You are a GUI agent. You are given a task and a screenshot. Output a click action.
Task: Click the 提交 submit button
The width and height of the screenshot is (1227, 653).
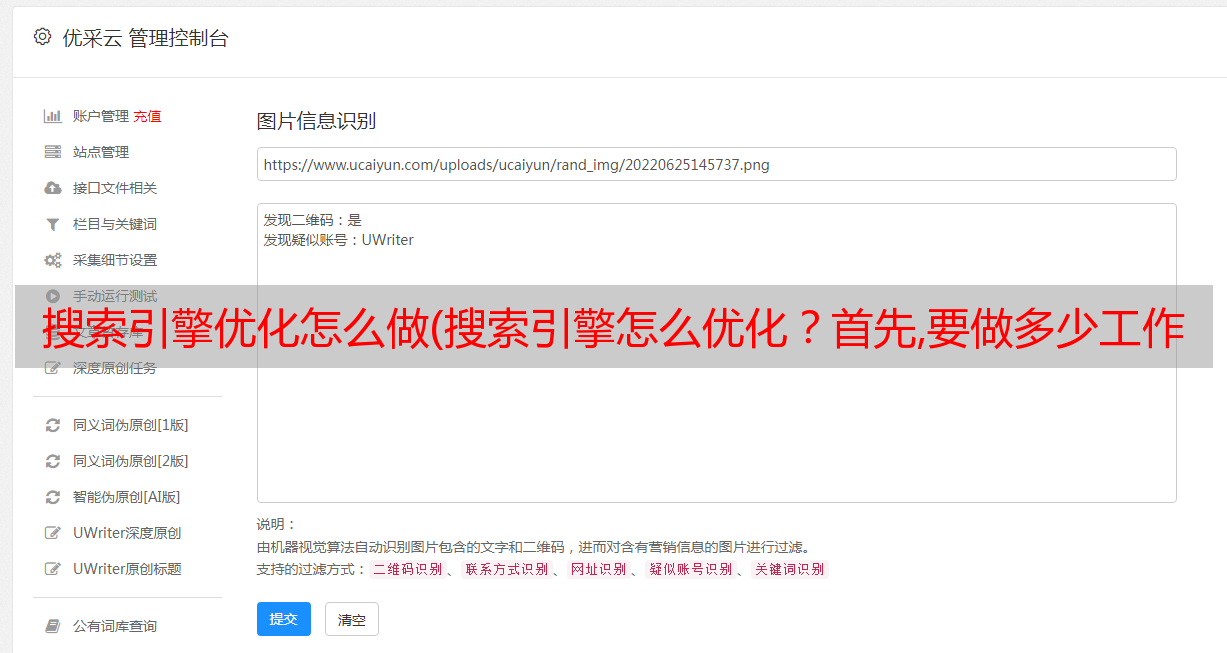click(x=284, y=619)
